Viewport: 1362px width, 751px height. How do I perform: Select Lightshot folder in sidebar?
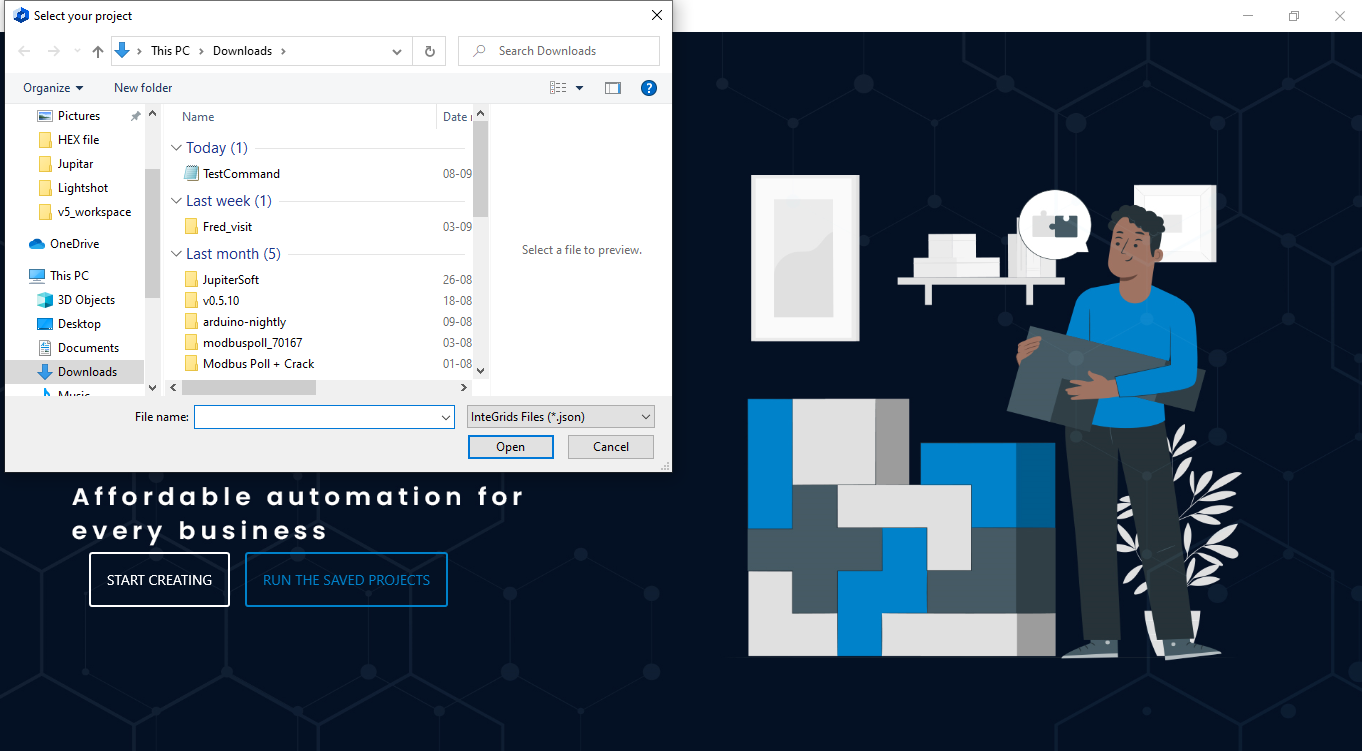pos(83,188)
